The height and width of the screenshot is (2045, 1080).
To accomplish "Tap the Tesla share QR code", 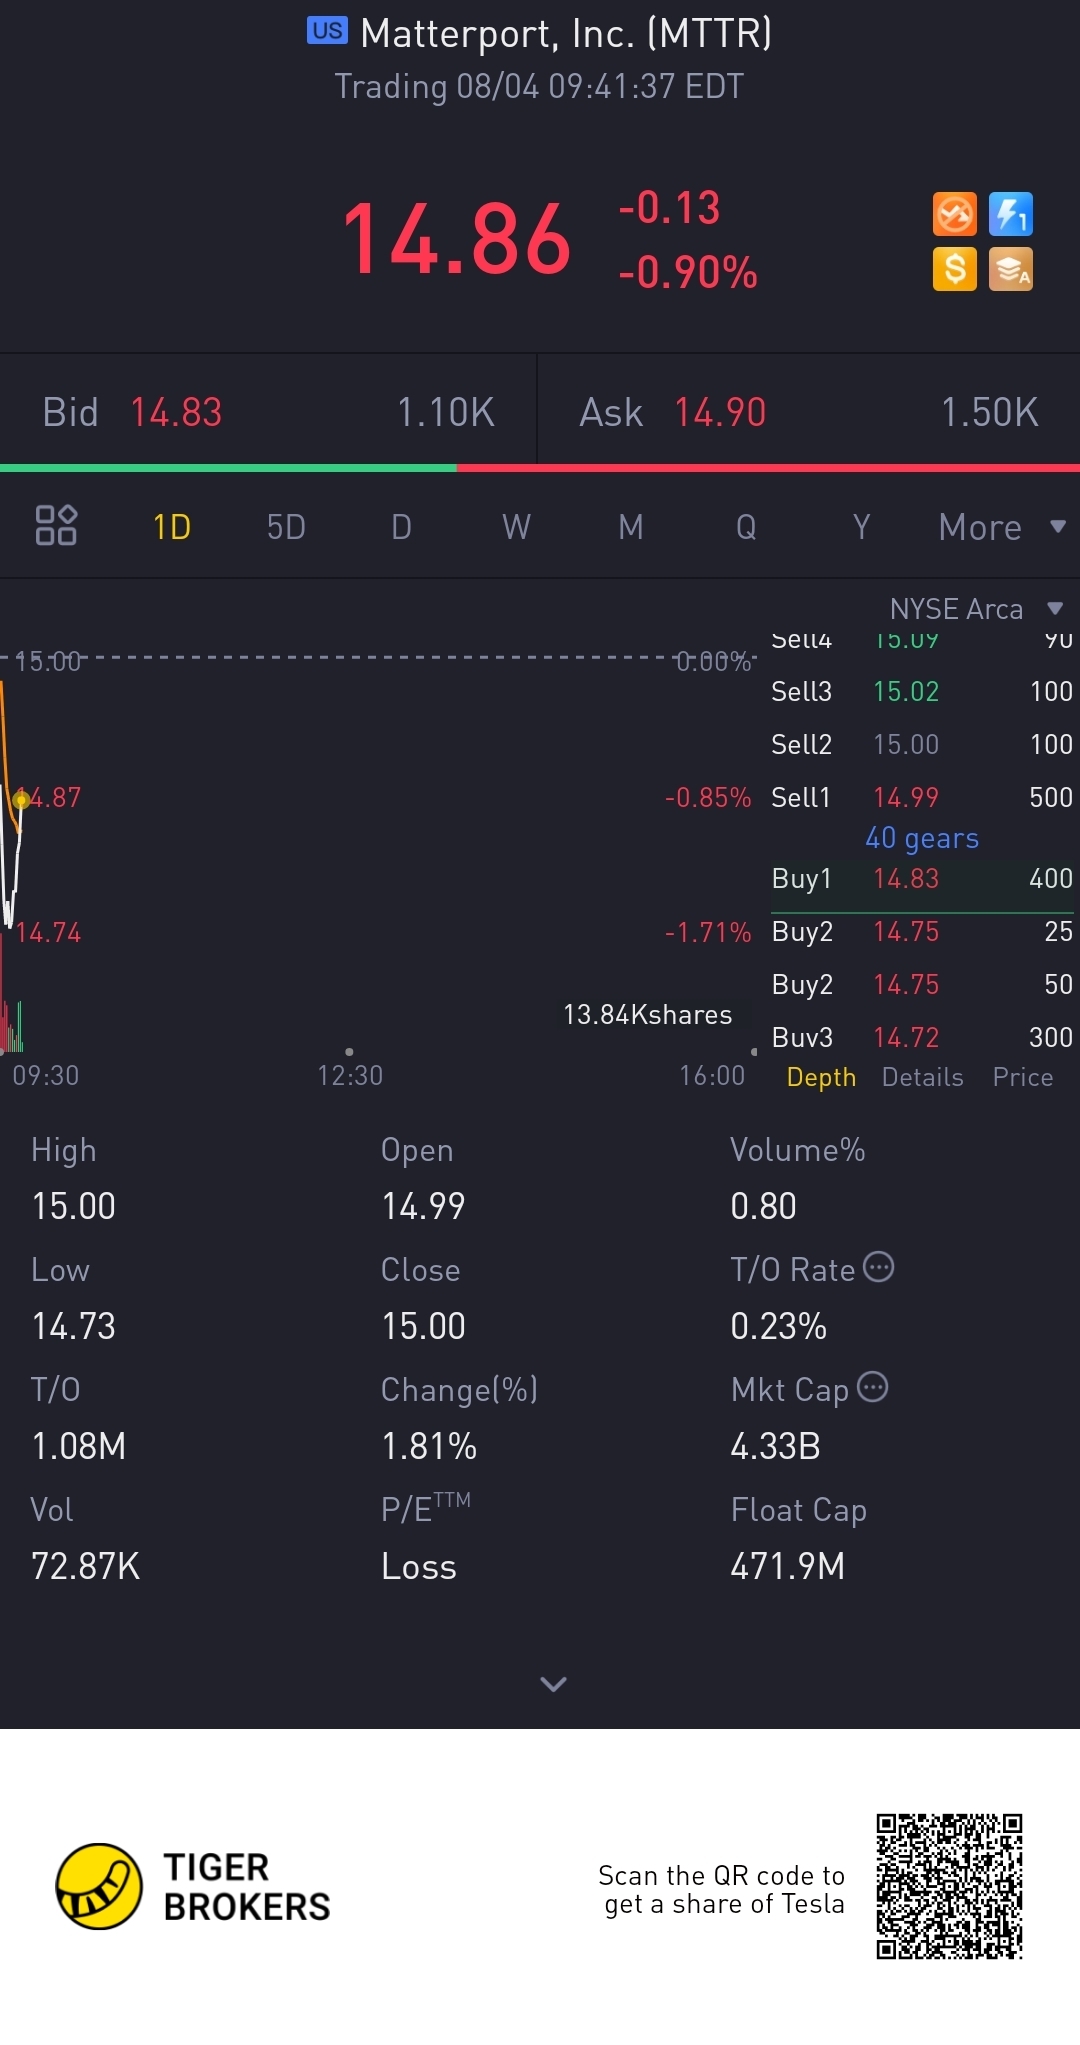I will coord(949,1886).
